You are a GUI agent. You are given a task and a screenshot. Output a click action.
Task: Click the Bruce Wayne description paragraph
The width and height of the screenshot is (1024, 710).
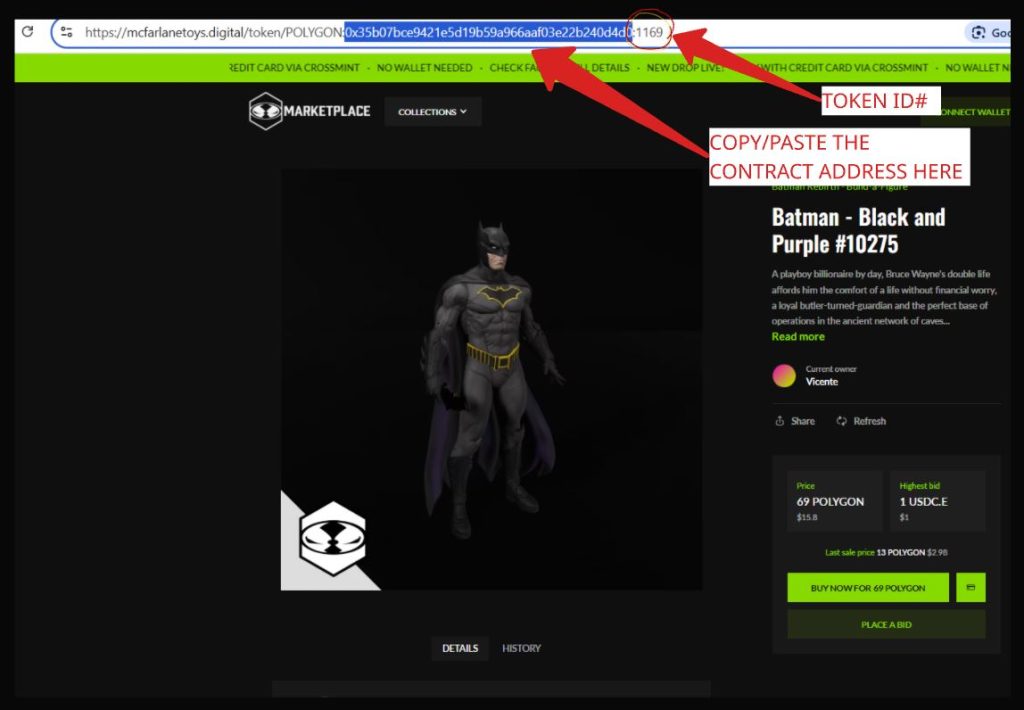click(884, 297)
